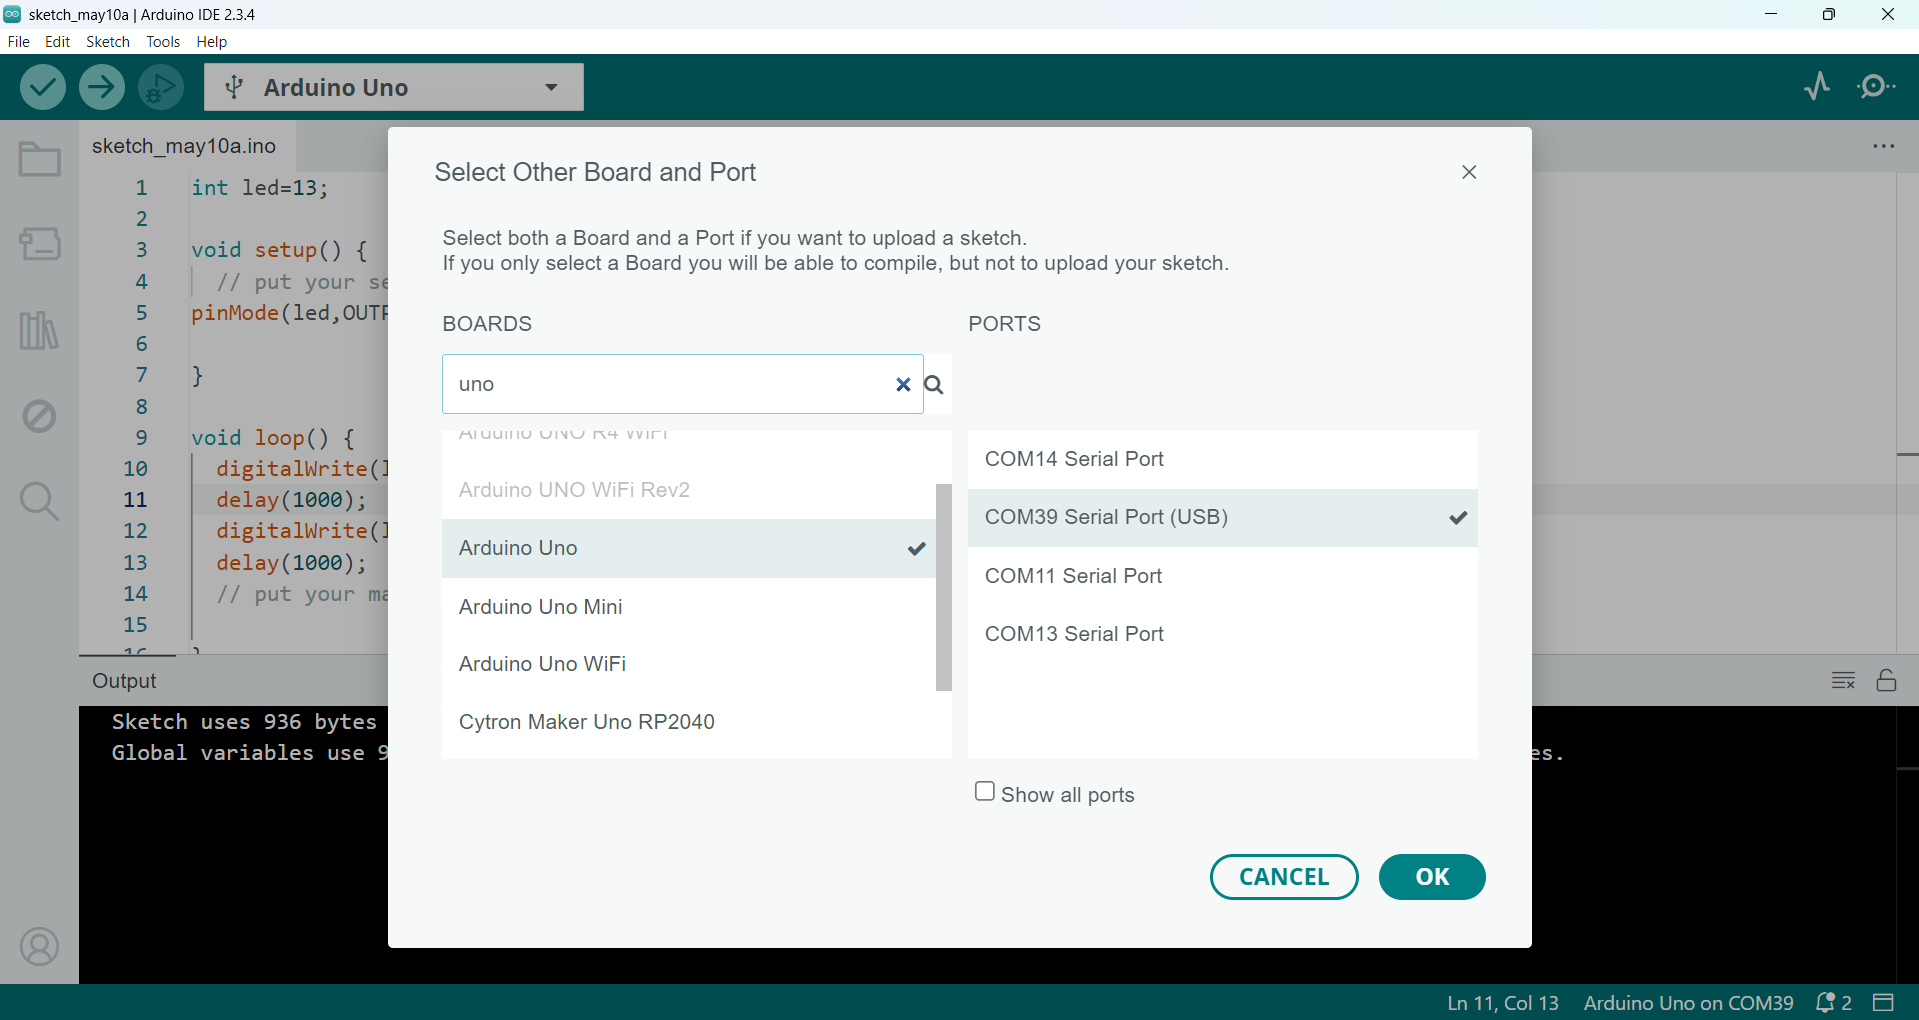1919x1020 pixels.
Task: Enable the Show all ports checkbox
Action: (985, 792)
